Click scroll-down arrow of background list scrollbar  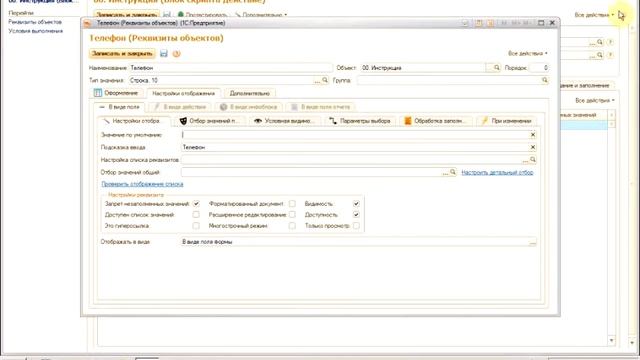coord(611,340)
